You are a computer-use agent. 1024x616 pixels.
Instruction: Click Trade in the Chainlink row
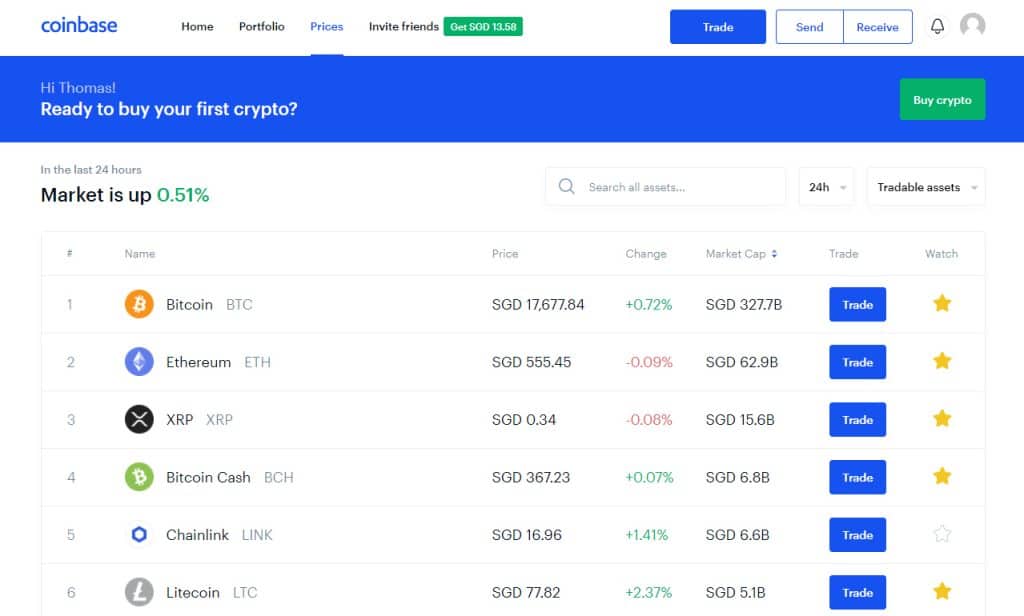click(857, 534)
